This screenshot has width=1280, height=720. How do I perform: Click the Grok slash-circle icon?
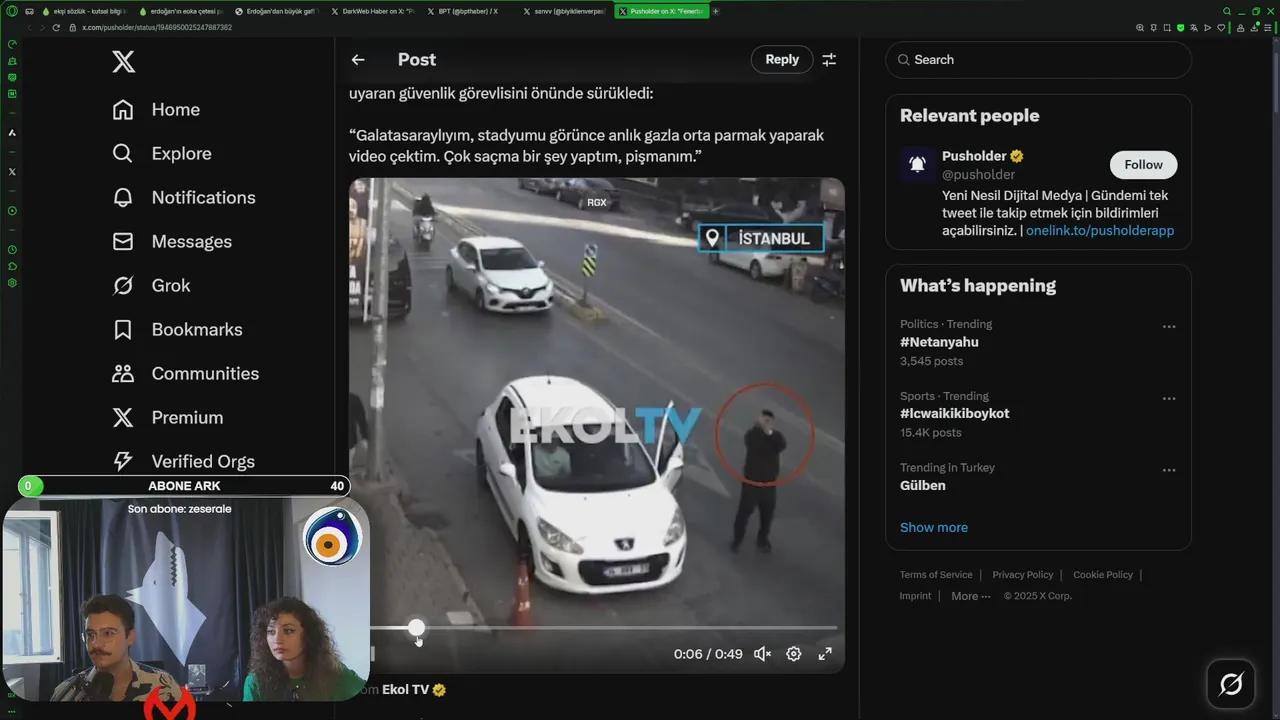123,286
